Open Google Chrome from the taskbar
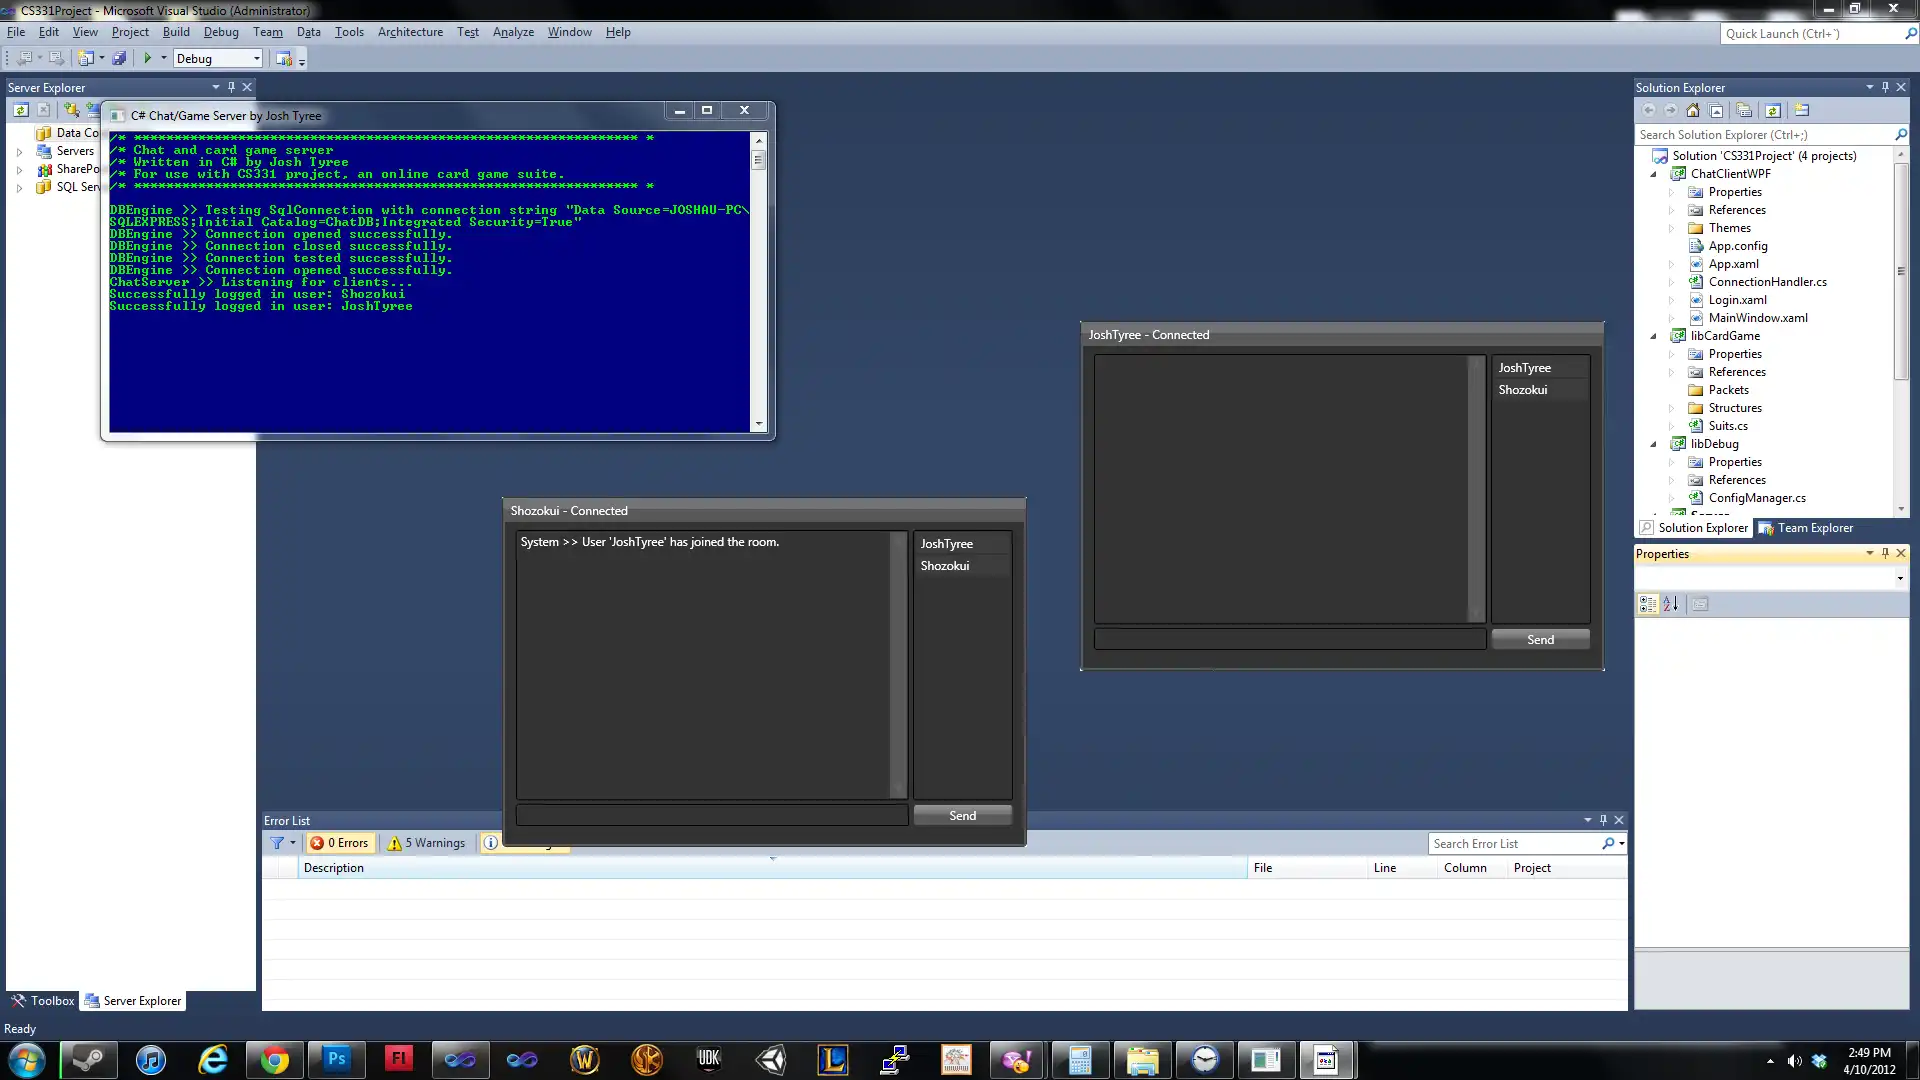1920x1080 pixels. (274, 1060)
